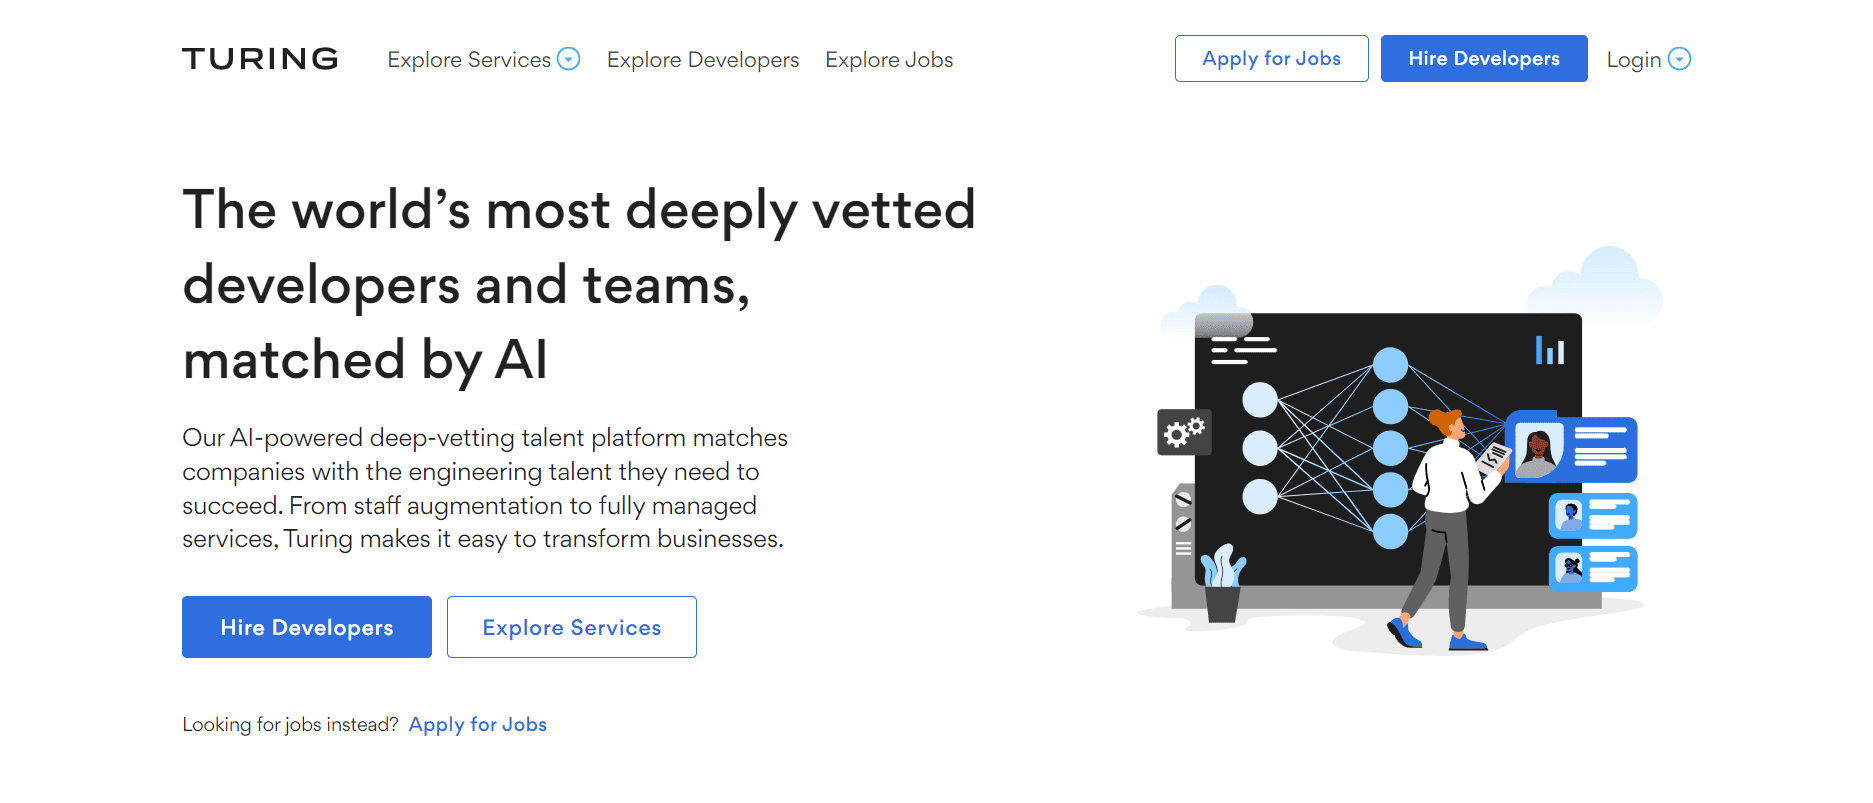The width and height of the screenshot is (1873, 803).
Task: Open the Explore Jobs nav item
Action: [x=888, y=60]
